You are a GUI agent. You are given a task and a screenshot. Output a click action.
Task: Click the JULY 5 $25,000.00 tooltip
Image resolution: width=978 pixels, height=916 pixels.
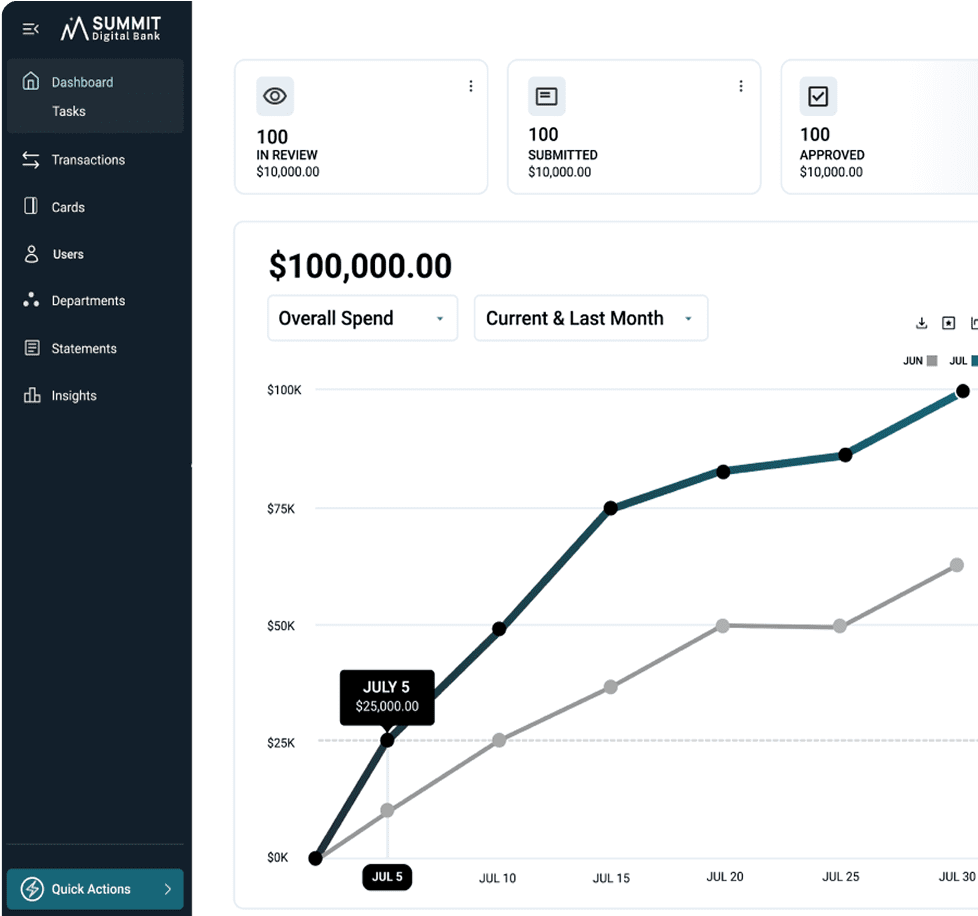click(387, 697)
